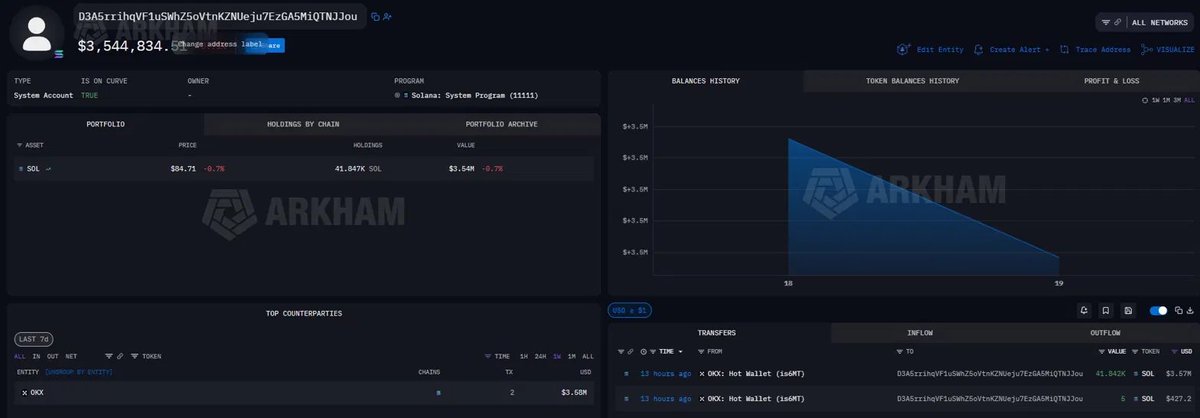The image size is (1200, 418).
Task: Click the SOL asset row in portfolio
Action: click(x=303, y=169)
